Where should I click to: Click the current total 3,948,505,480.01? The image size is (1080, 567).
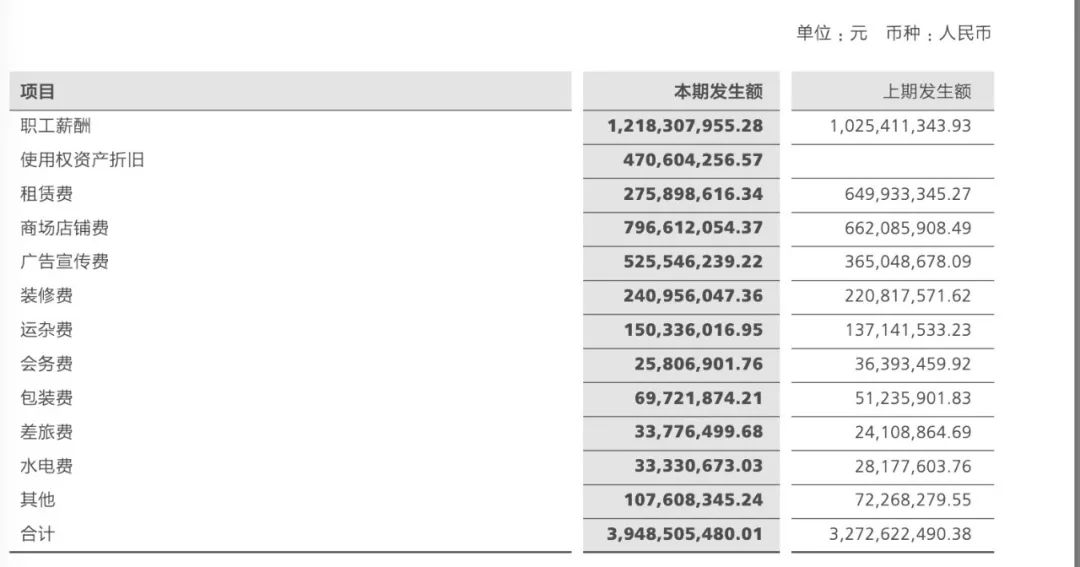[684, 534]
